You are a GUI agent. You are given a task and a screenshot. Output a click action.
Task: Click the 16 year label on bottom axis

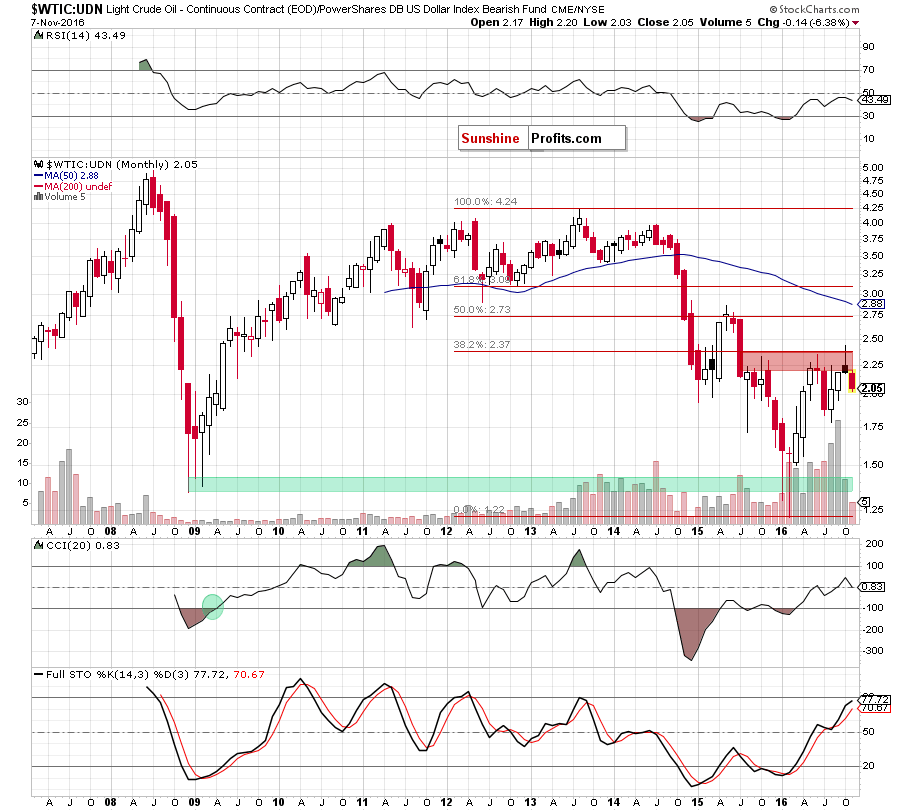(781, 802)
